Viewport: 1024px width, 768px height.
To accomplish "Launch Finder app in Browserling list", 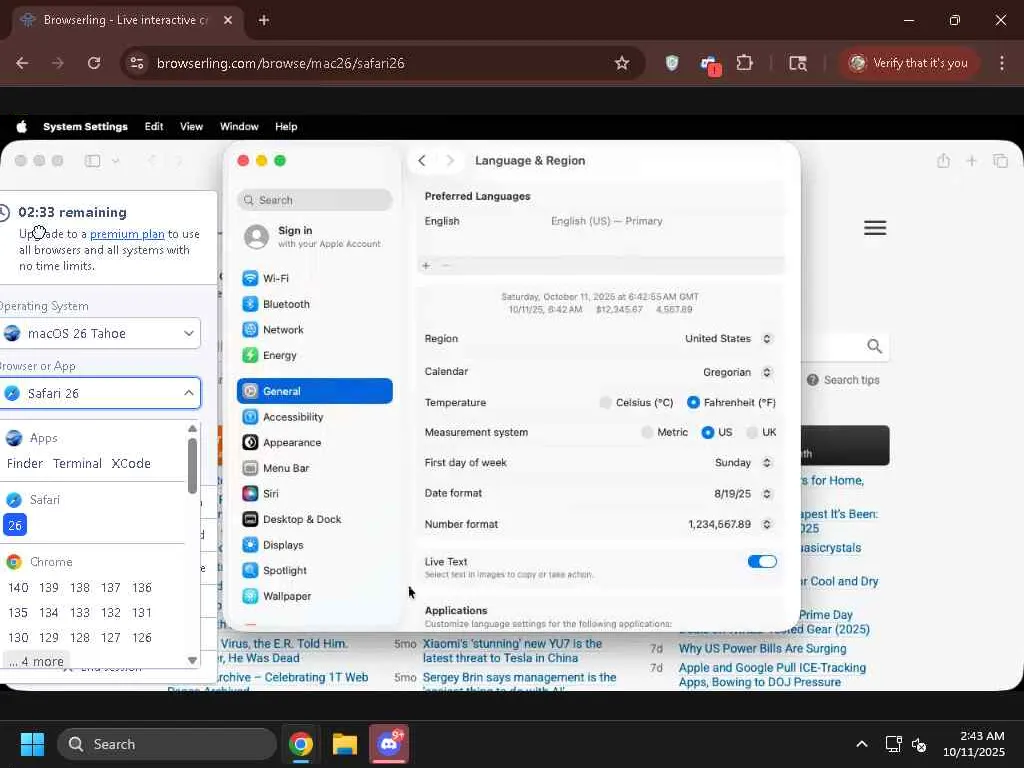I will 25,464.
